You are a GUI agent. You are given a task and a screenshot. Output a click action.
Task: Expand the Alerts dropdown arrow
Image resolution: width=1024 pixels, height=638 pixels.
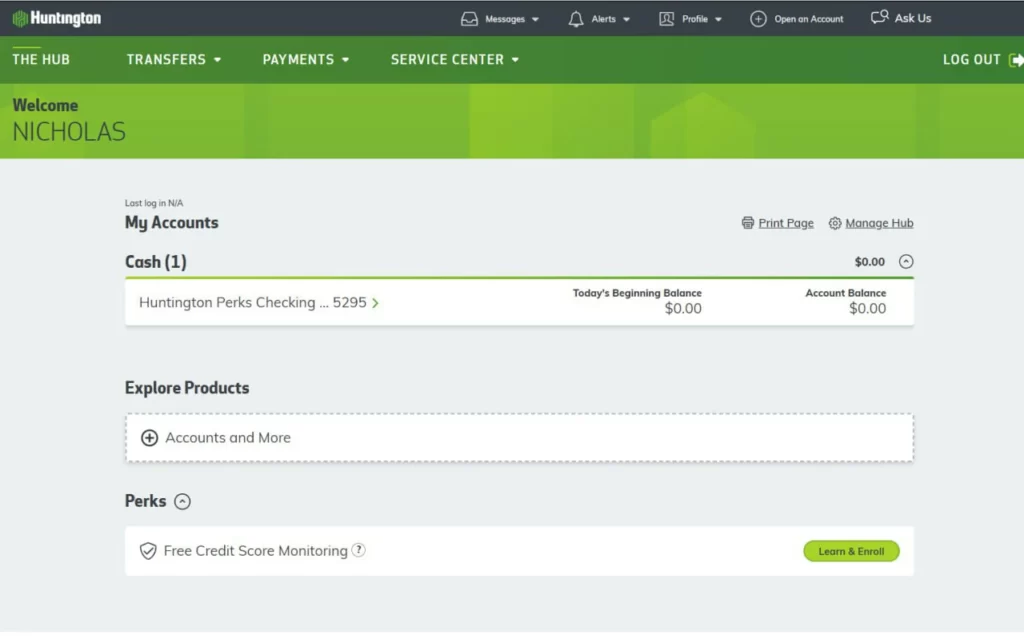626,20
